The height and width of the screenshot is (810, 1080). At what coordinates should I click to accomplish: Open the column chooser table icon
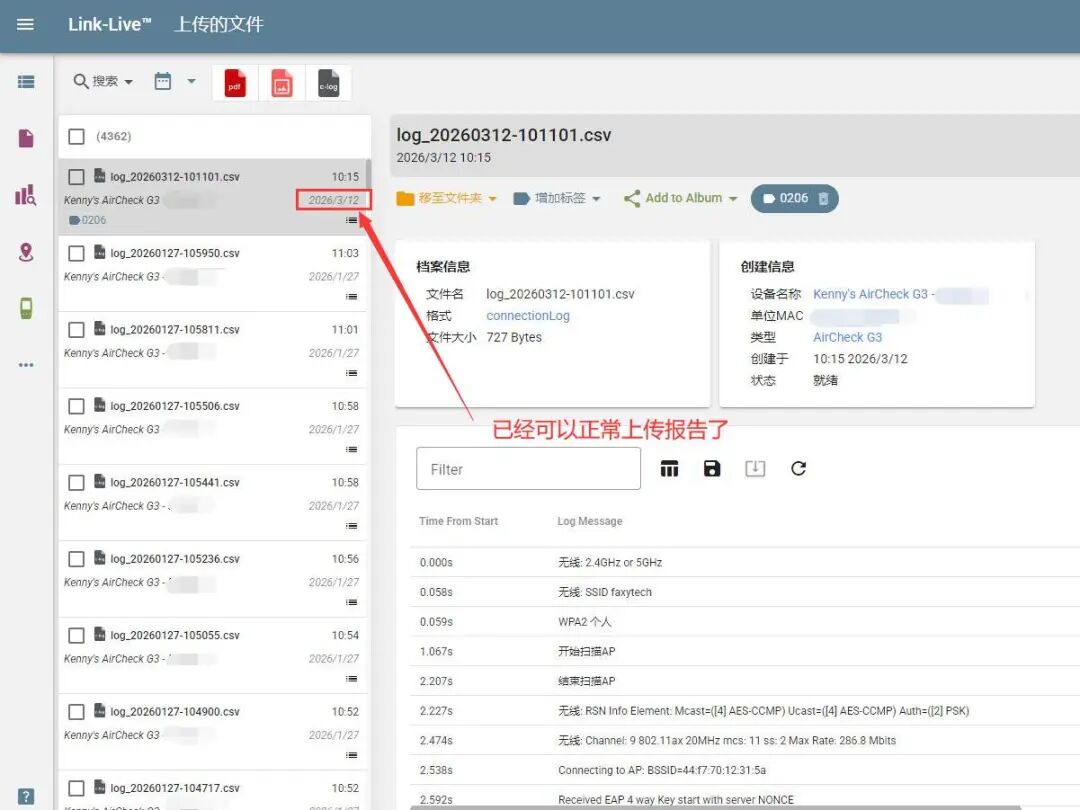670,469
